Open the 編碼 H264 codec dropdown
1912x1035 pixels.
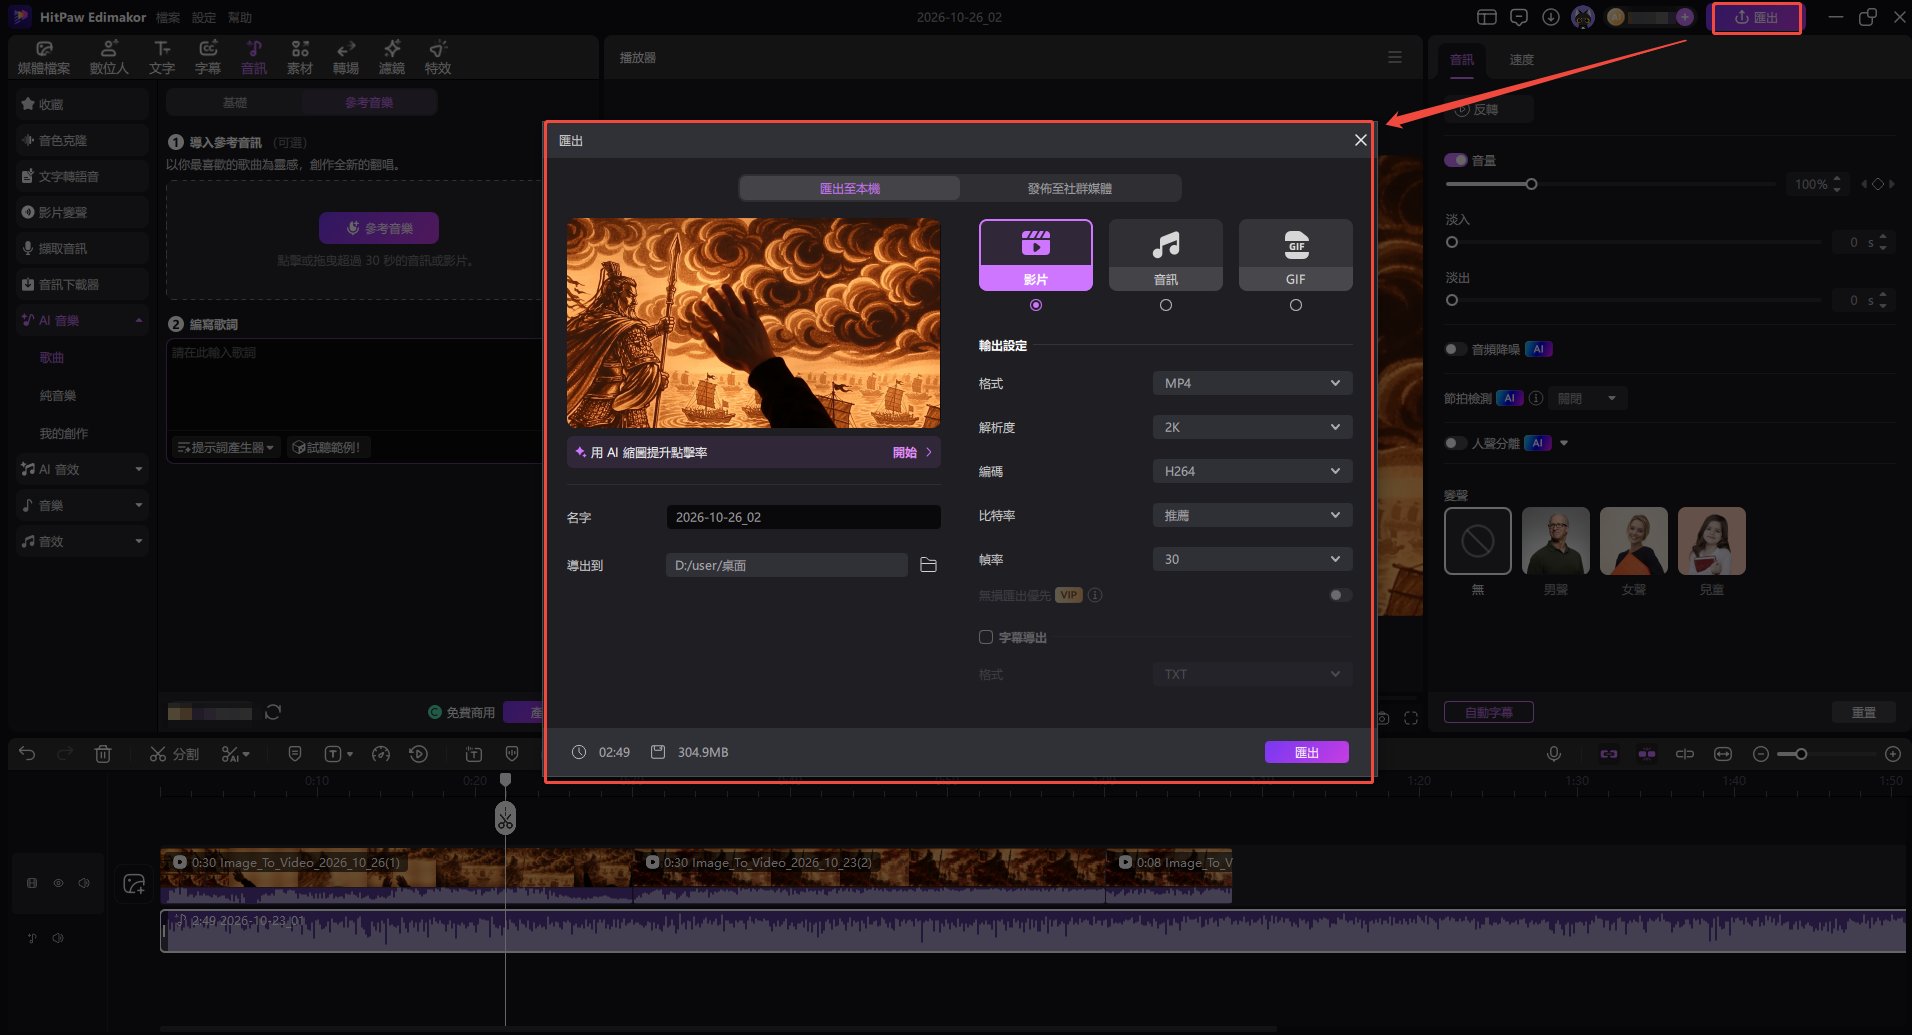coord(1252,471)
